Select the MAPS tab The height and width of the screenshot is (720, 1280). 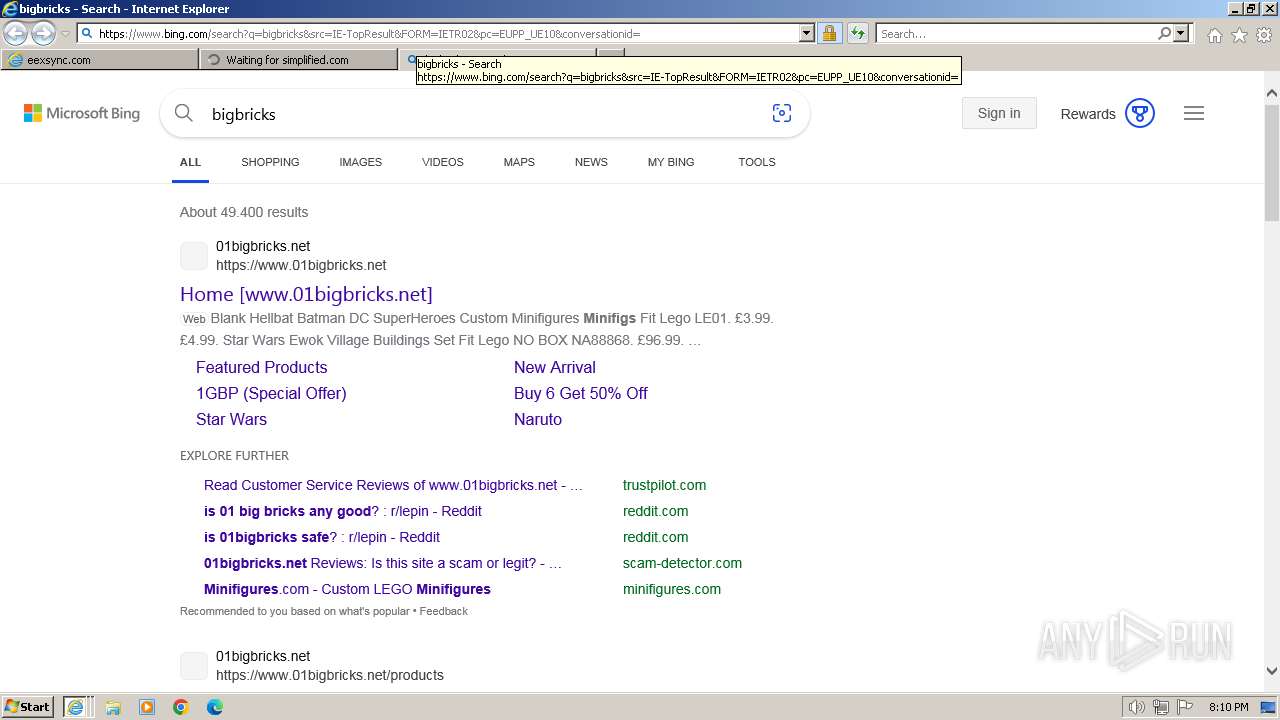pyautogui.click(x=519, y=162)
